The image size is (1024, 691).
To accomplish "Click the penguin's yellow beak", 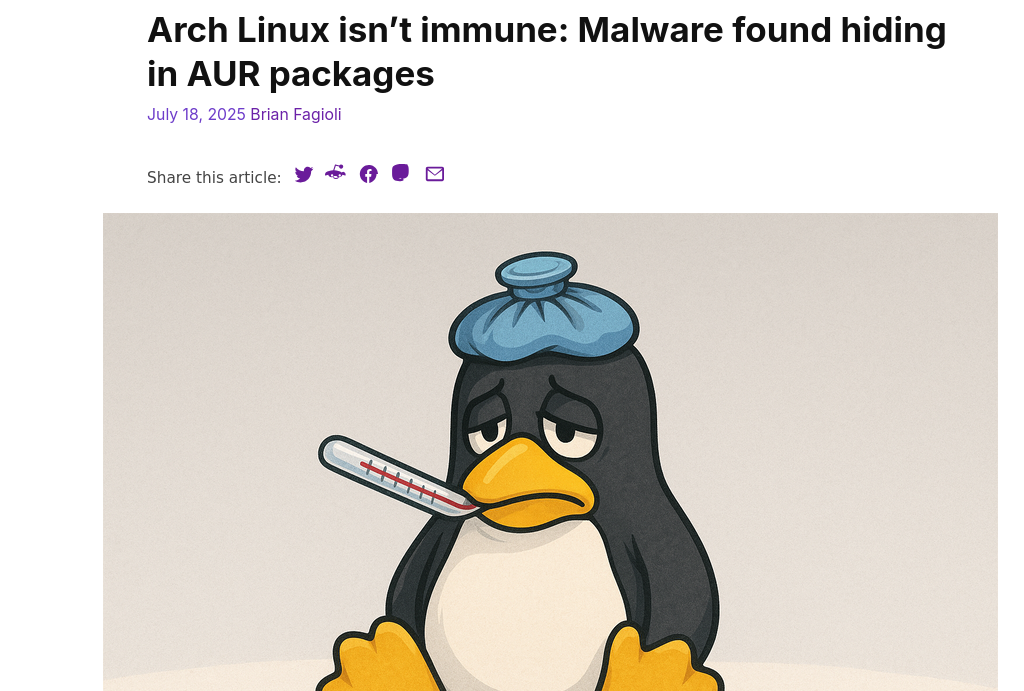I will click(526, 483).
